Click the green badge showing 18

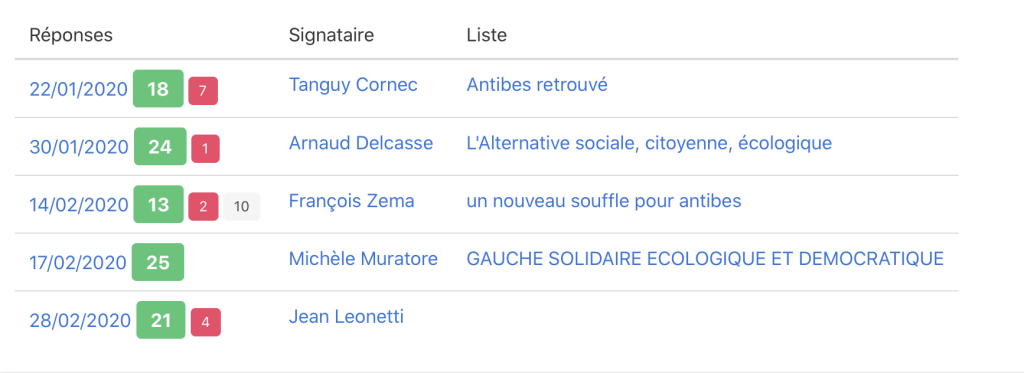tap(158, 89)
